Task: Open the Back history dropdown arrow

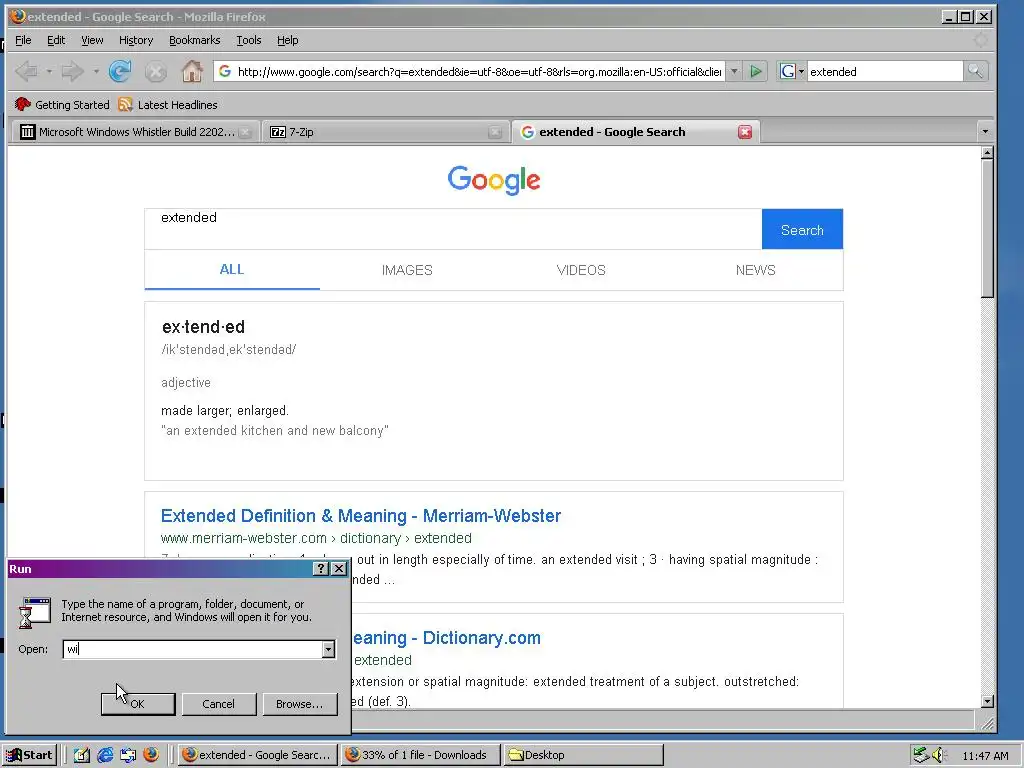Action: coord(48,71)
